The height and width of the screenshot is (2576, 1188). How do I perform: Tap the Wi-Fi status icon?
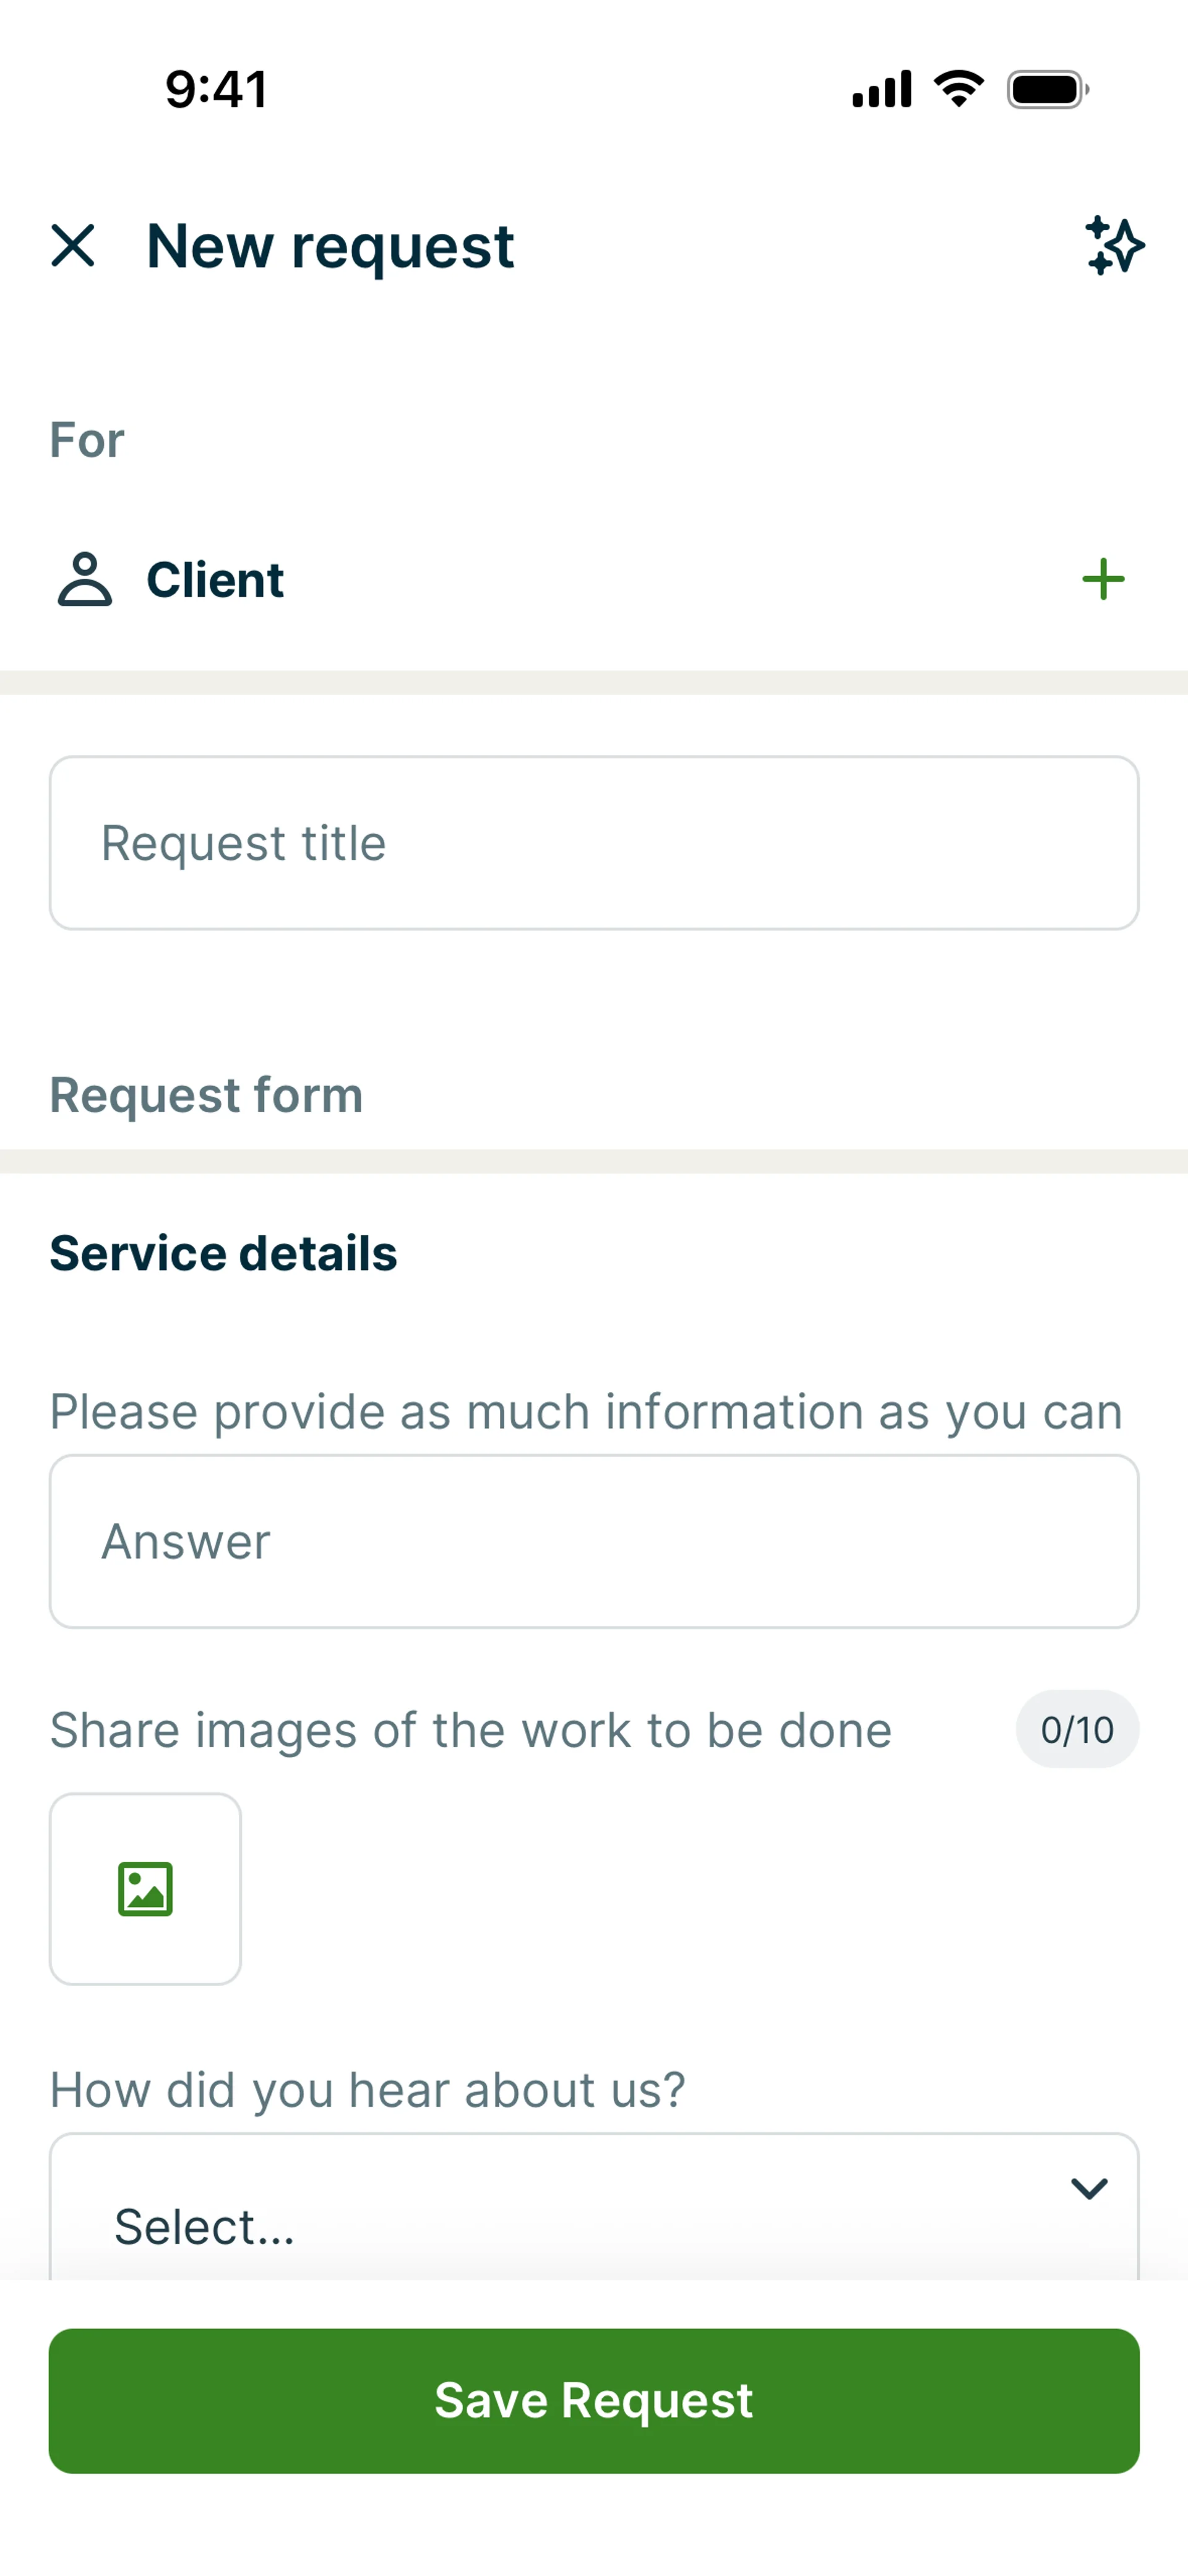point(959,89)
